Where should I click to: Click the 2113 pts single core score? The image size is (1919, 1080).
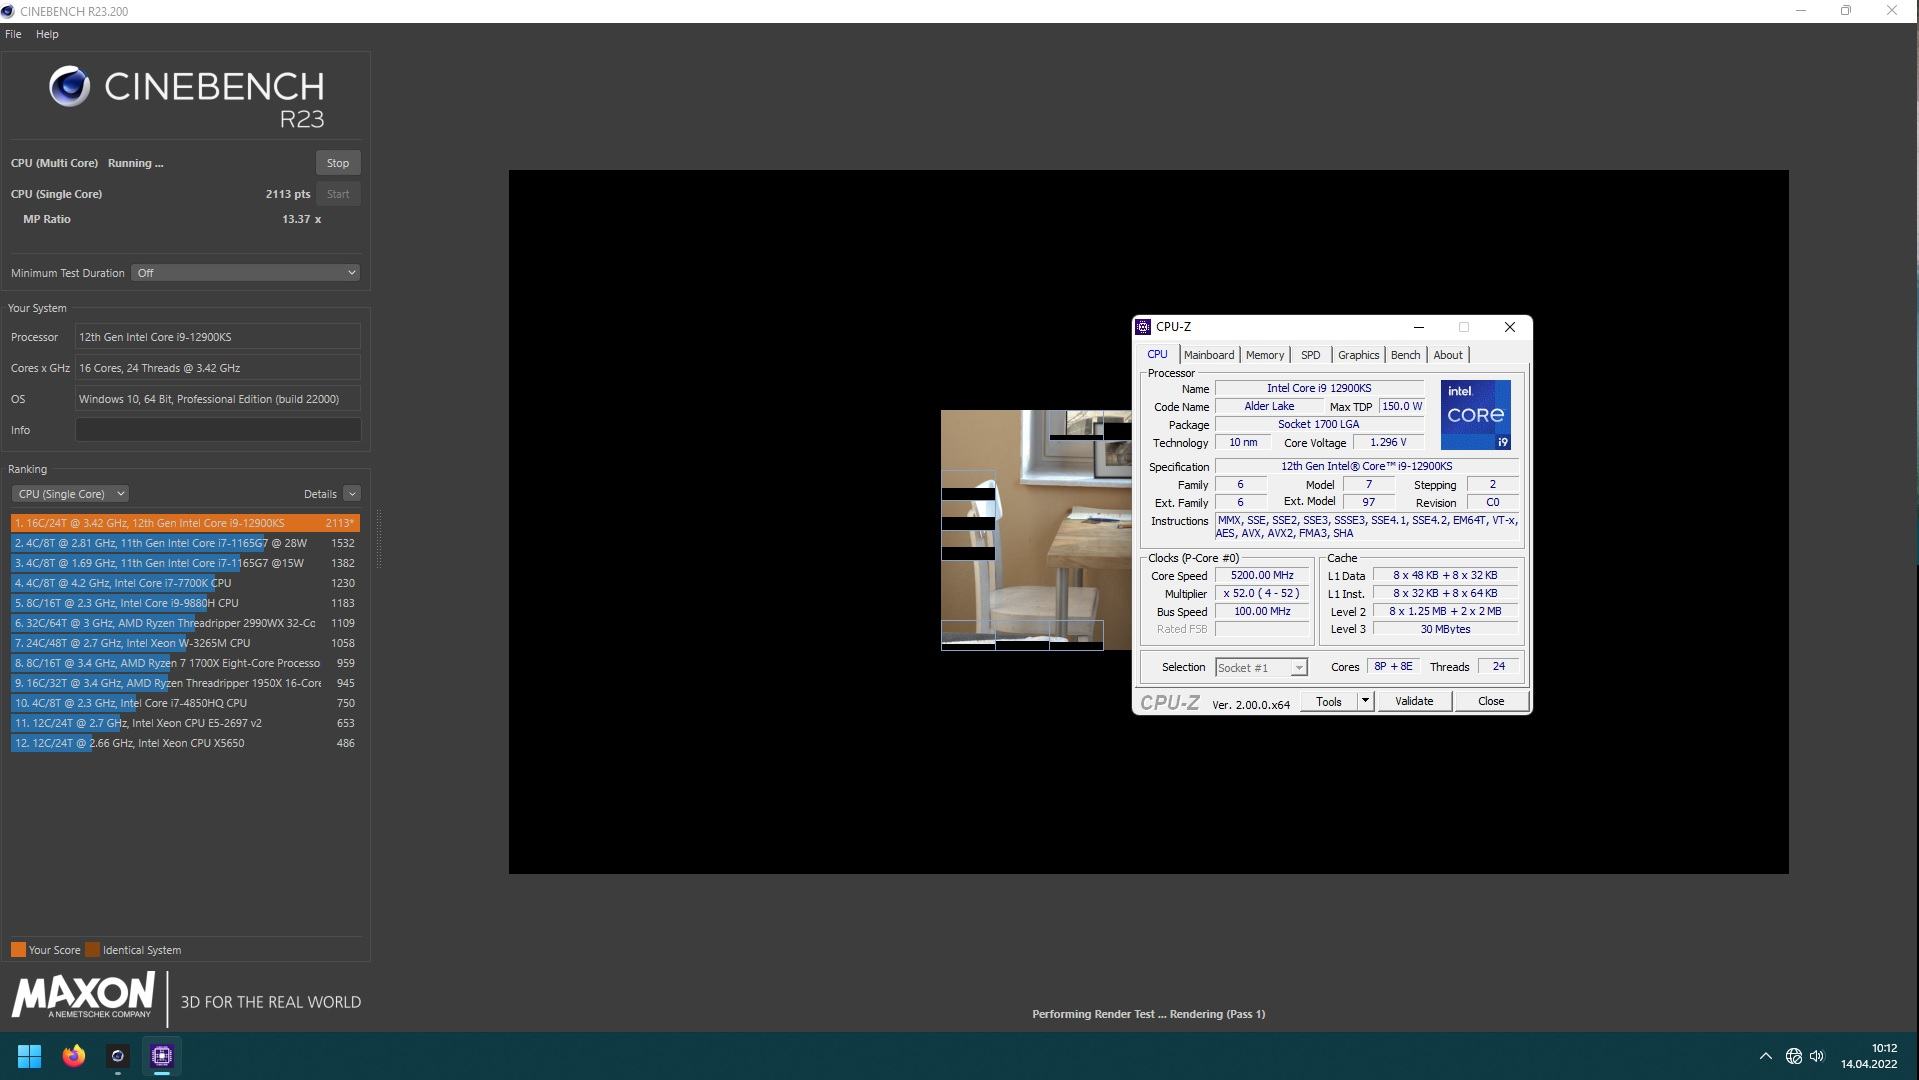tap(288, 194)
